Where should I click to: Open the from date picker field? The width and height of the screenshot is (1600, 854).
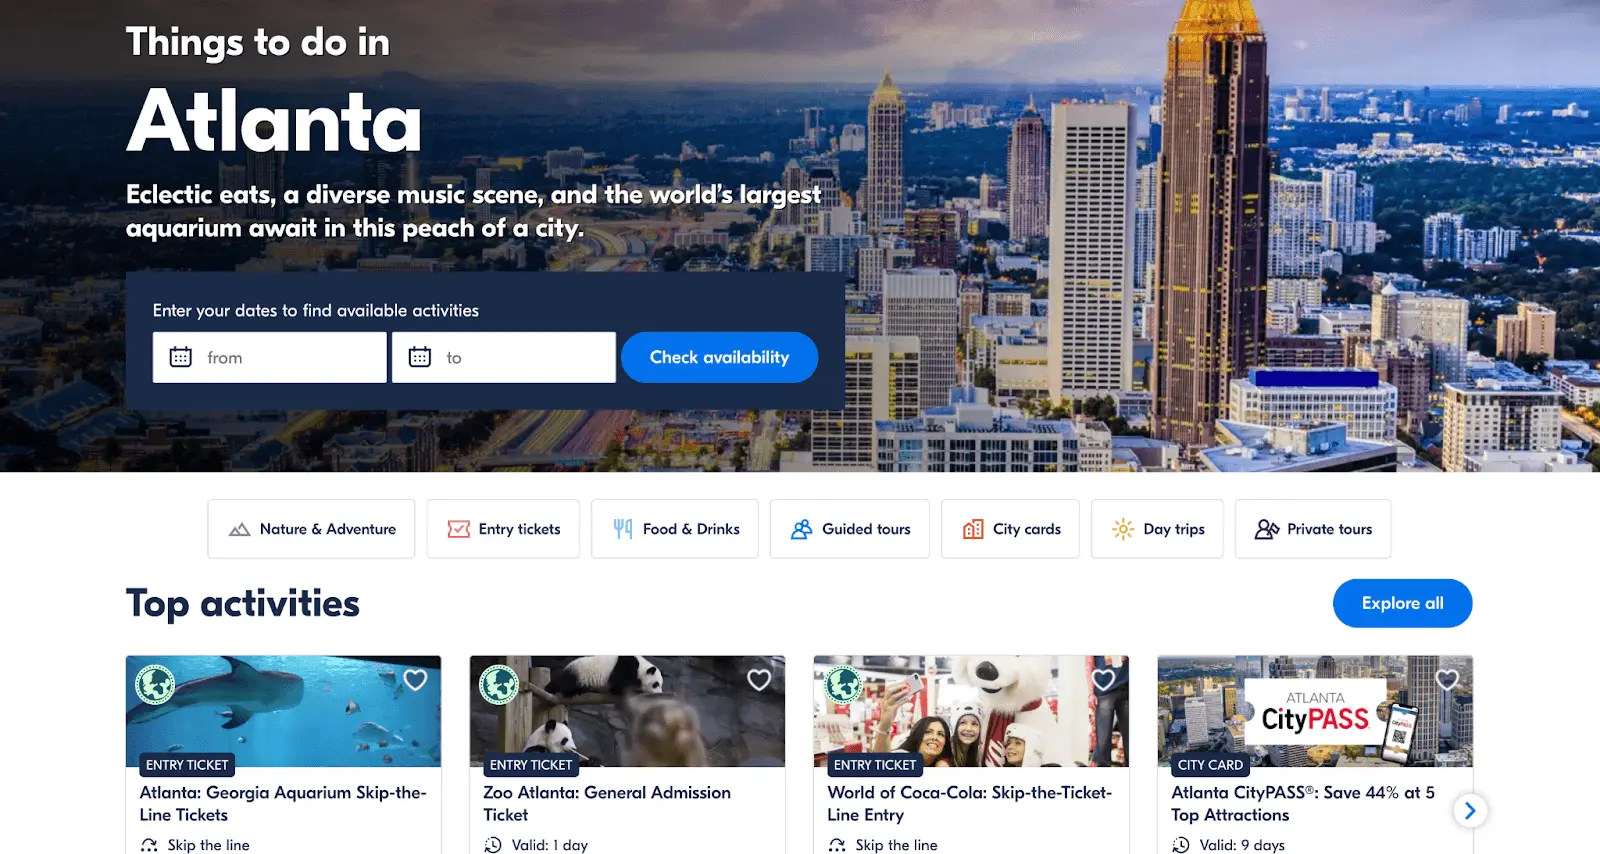point(270,357)
